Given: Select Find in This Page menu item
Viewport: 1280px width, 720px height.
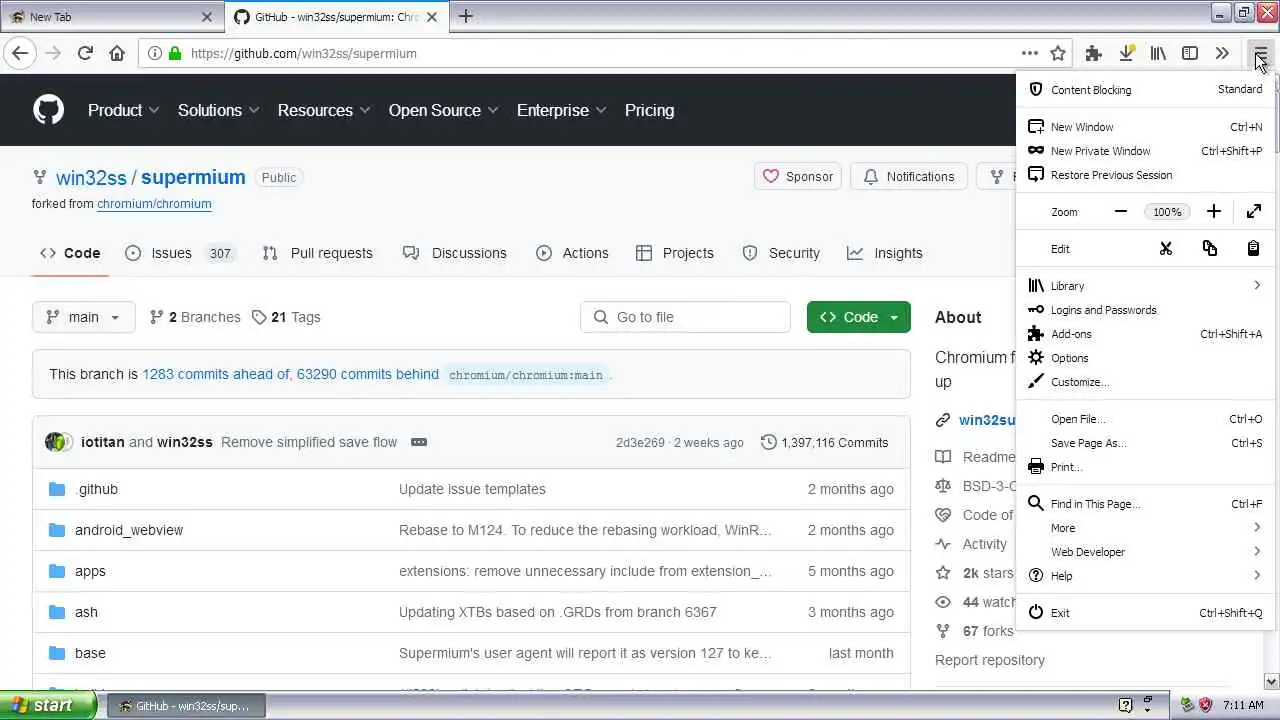Looking at the screenshot, I should [x=1145, y=503].
